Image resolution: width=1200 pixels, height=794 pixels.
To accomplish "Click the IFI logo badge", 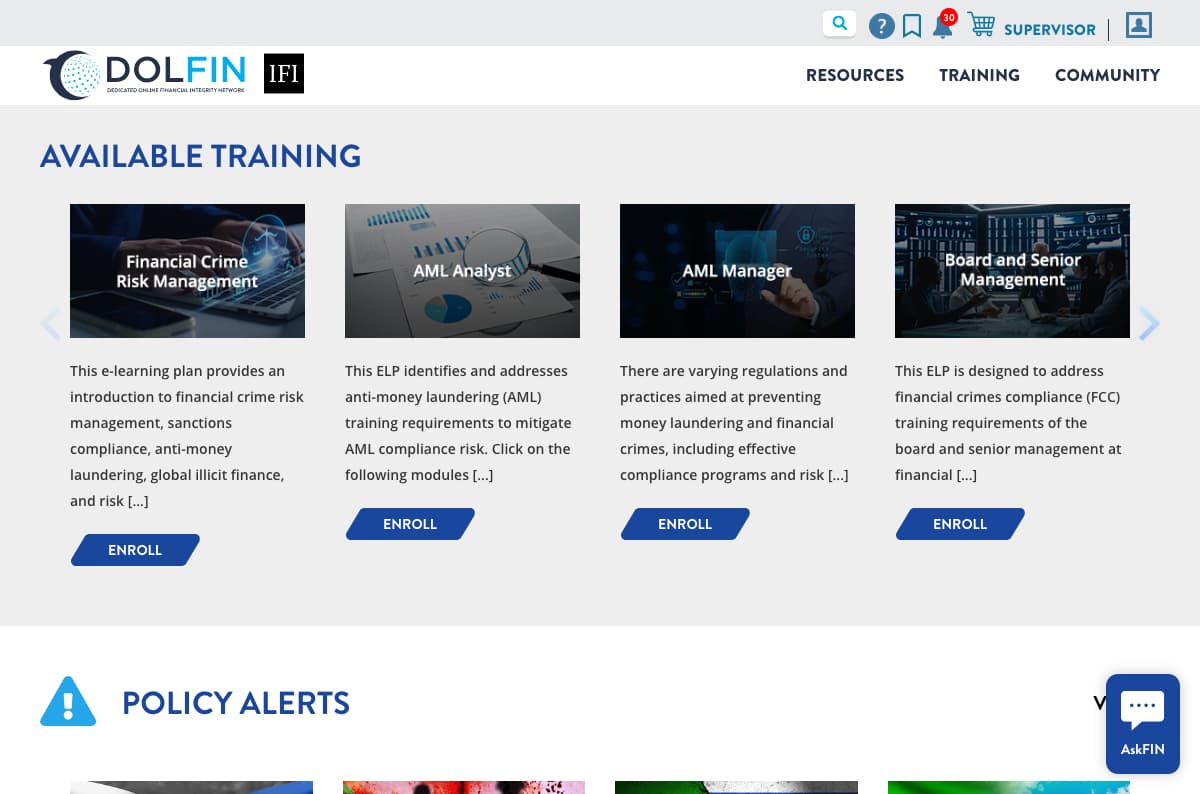I will point(284,73).
